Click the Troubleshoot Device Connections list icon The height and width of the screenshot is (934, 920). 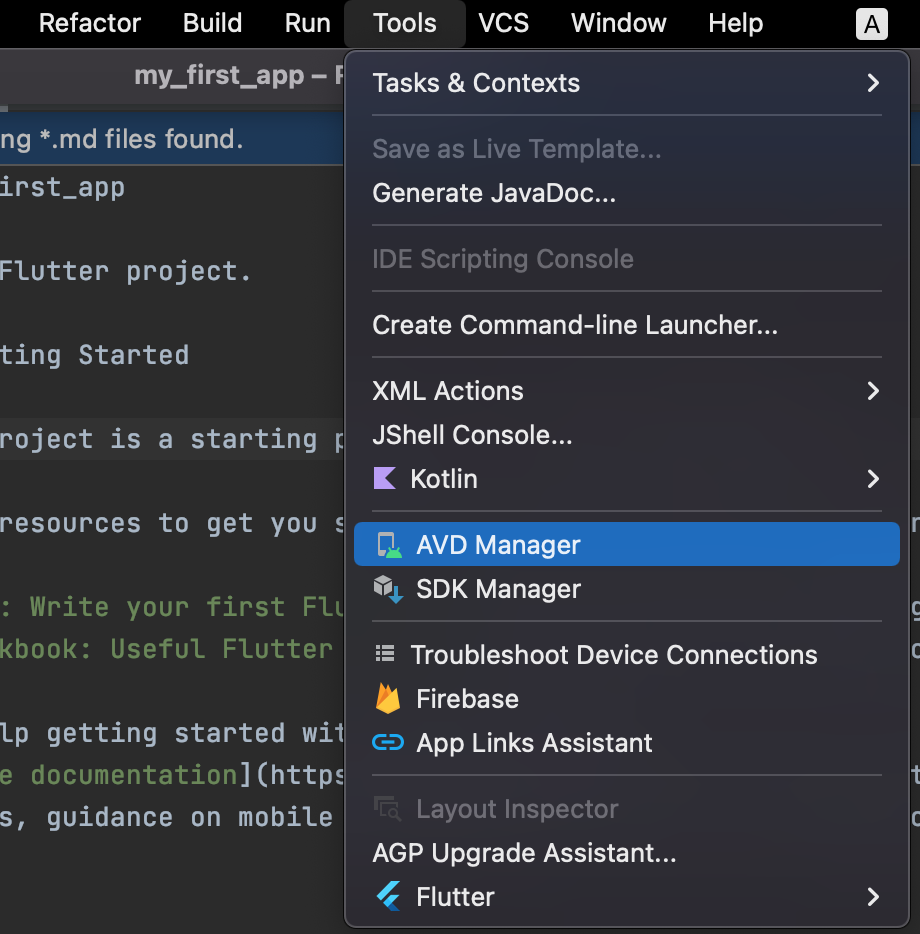[x=385, y=654]
